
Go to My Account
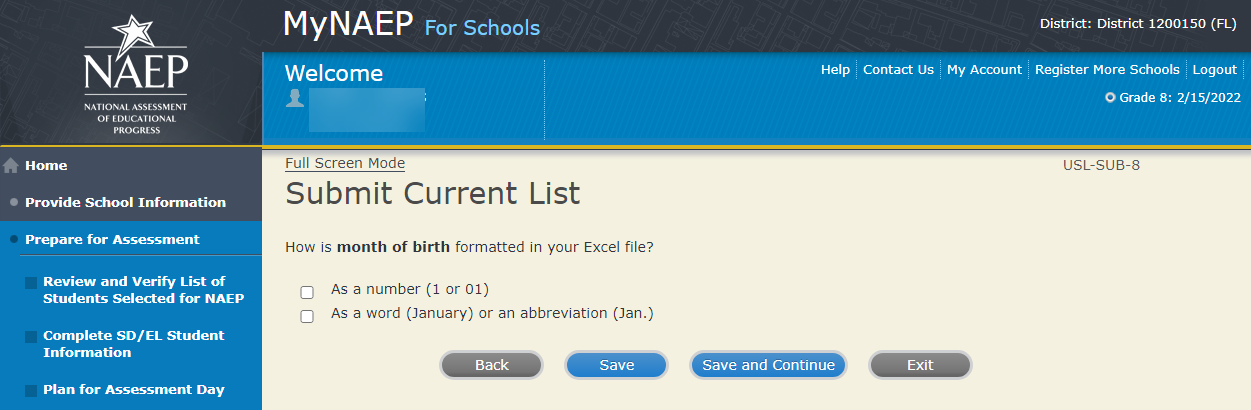point(984,70)
